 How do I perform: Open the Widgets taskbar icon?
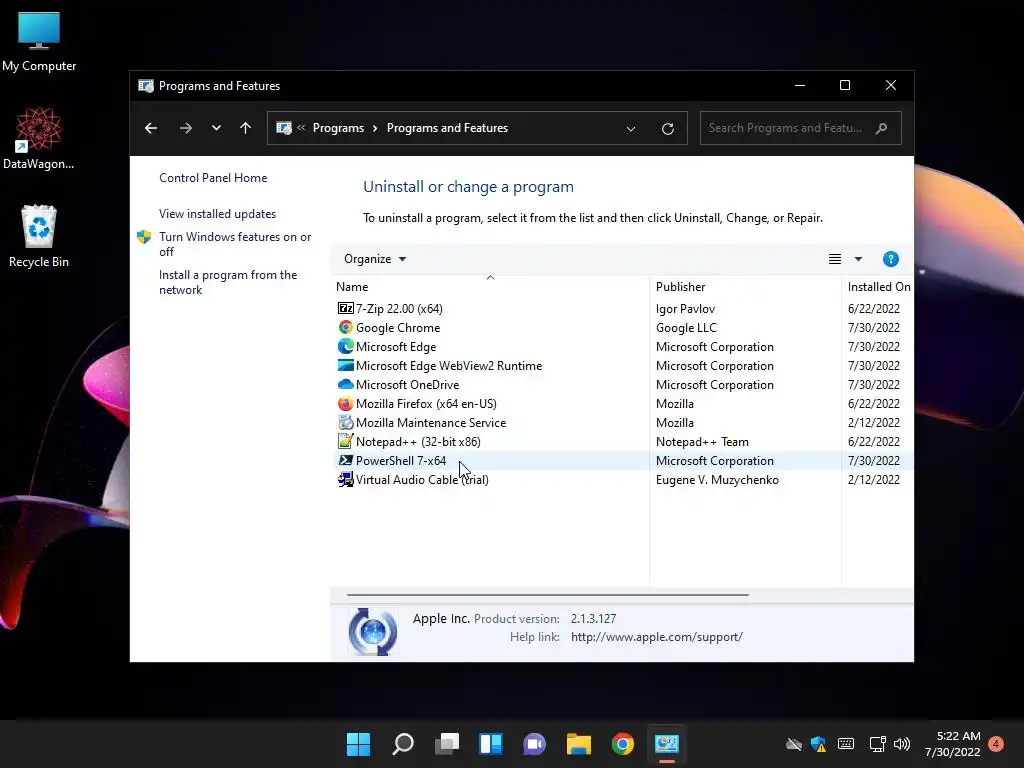coord(491,744)
